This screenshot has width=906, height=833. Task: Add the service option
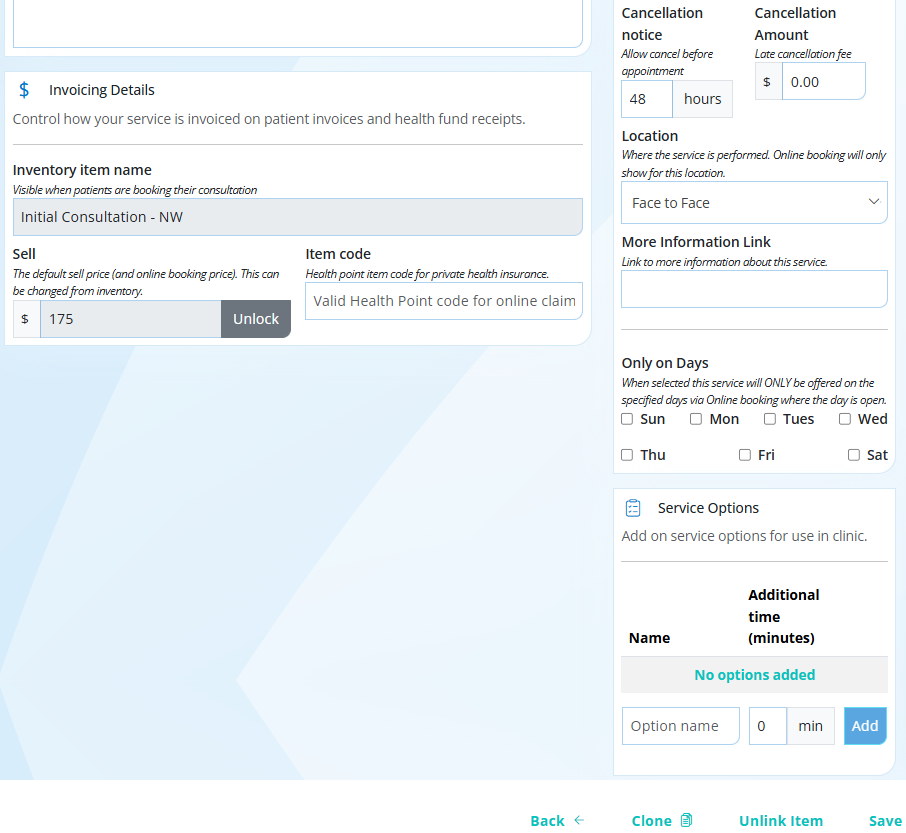pyautogui.click(x=865, y=726)
